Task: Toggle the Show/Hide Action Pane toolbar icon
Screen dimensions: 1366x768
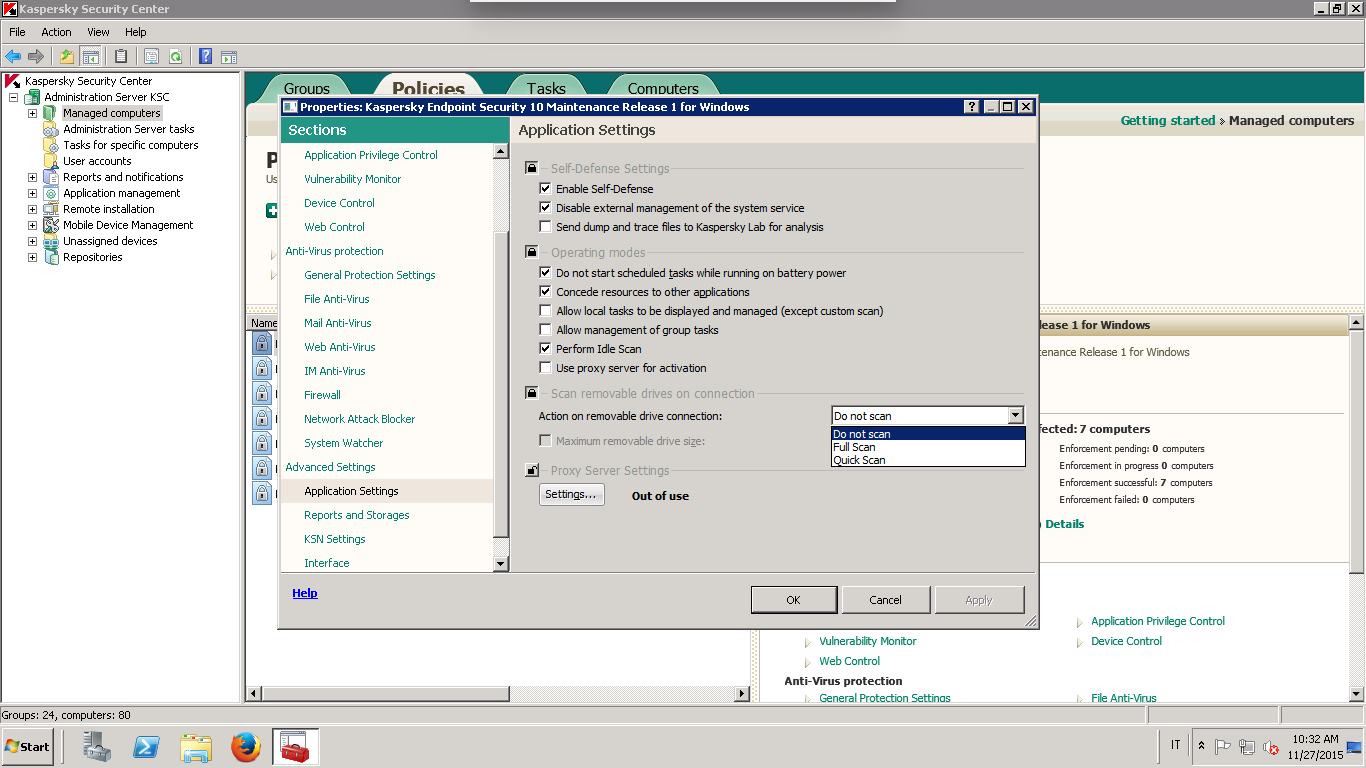Action: tap(229, 56)
